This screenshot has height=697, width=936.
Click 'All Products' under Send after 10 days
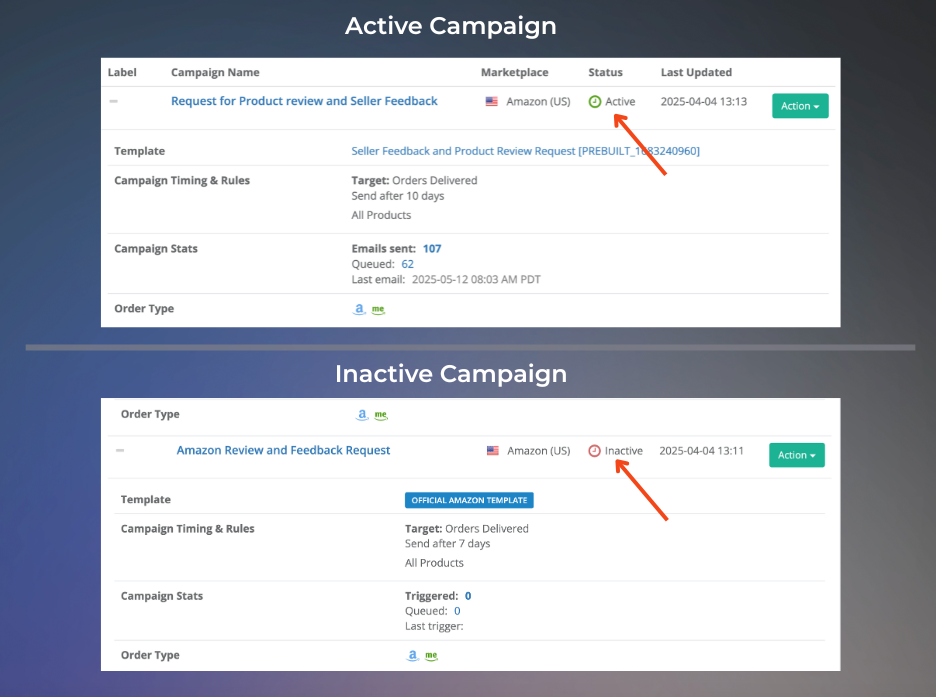381,215
